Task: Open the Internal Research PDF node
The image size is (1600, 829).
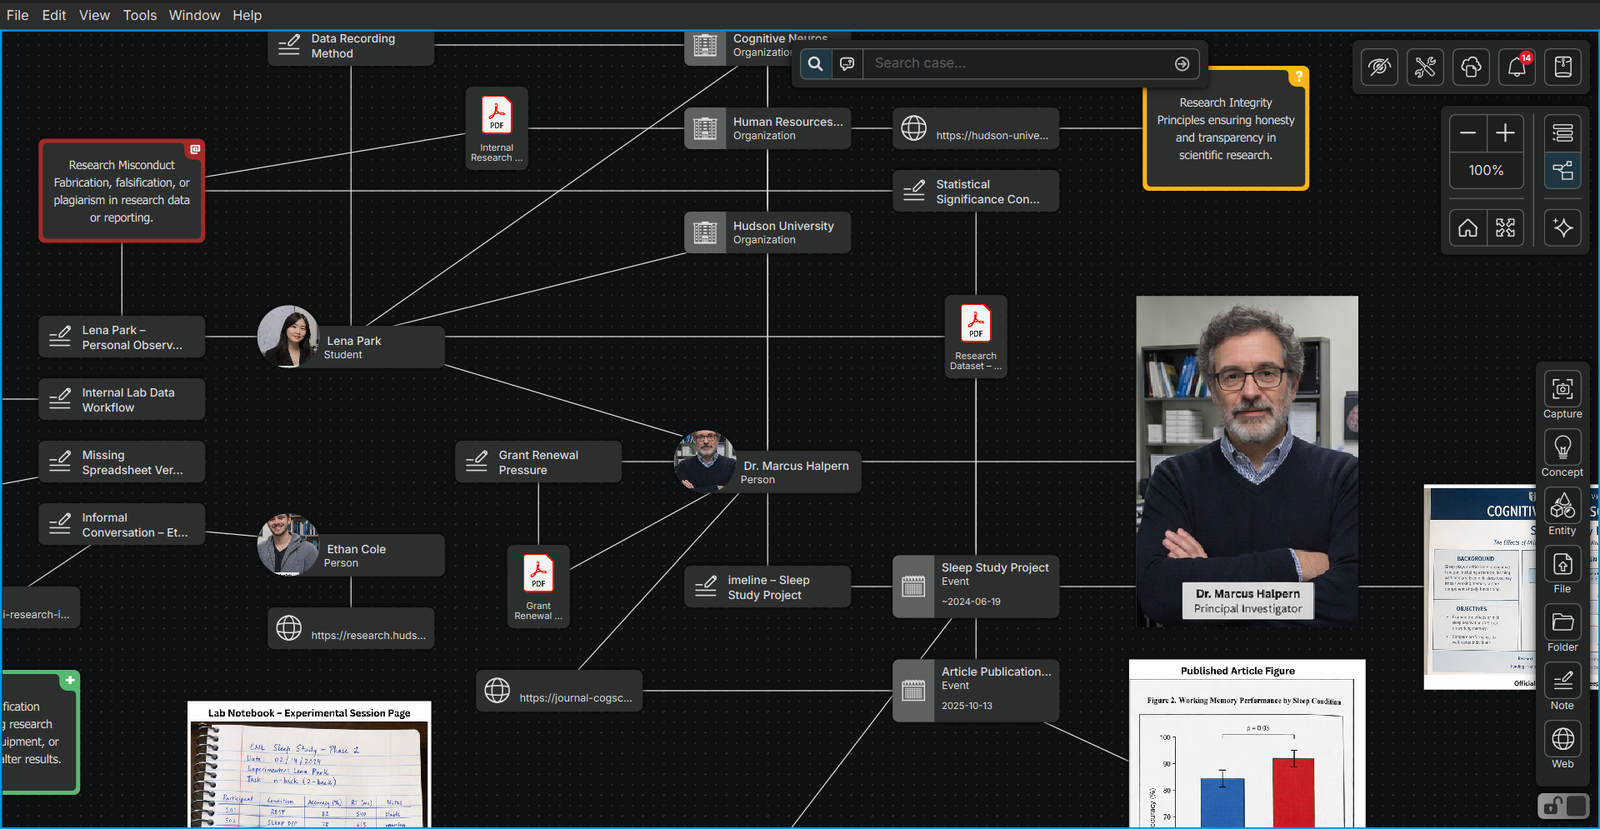Action: tap(497, 127)
